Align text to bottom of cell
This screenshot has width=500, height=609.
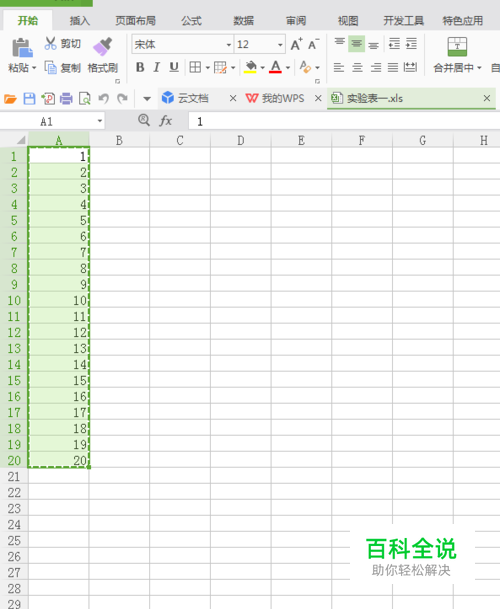(373, 46)
